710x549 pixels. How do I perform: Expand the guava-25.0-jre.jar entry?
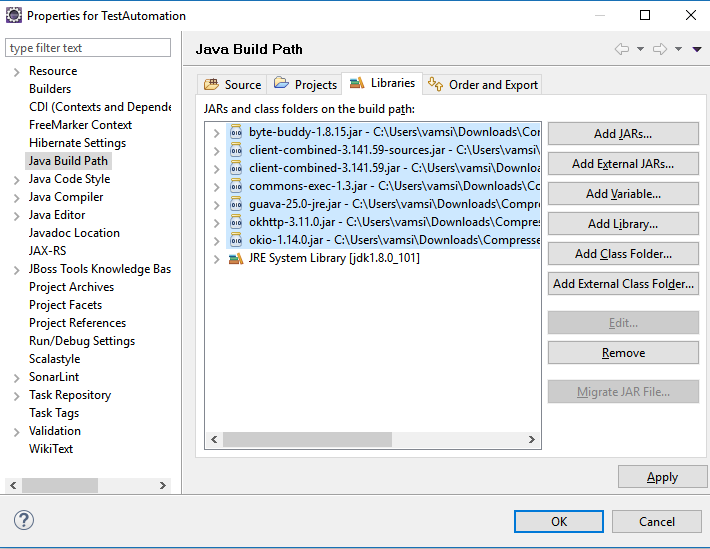click(x=216, y=205)
